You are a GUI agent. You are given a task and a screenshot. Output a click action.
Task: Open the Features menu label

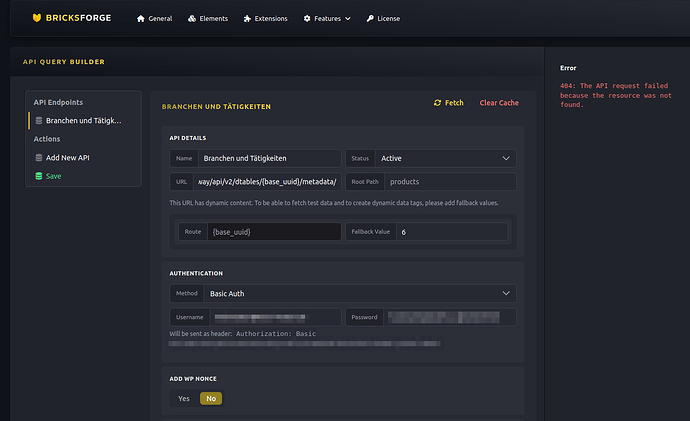tap(327, 18)
